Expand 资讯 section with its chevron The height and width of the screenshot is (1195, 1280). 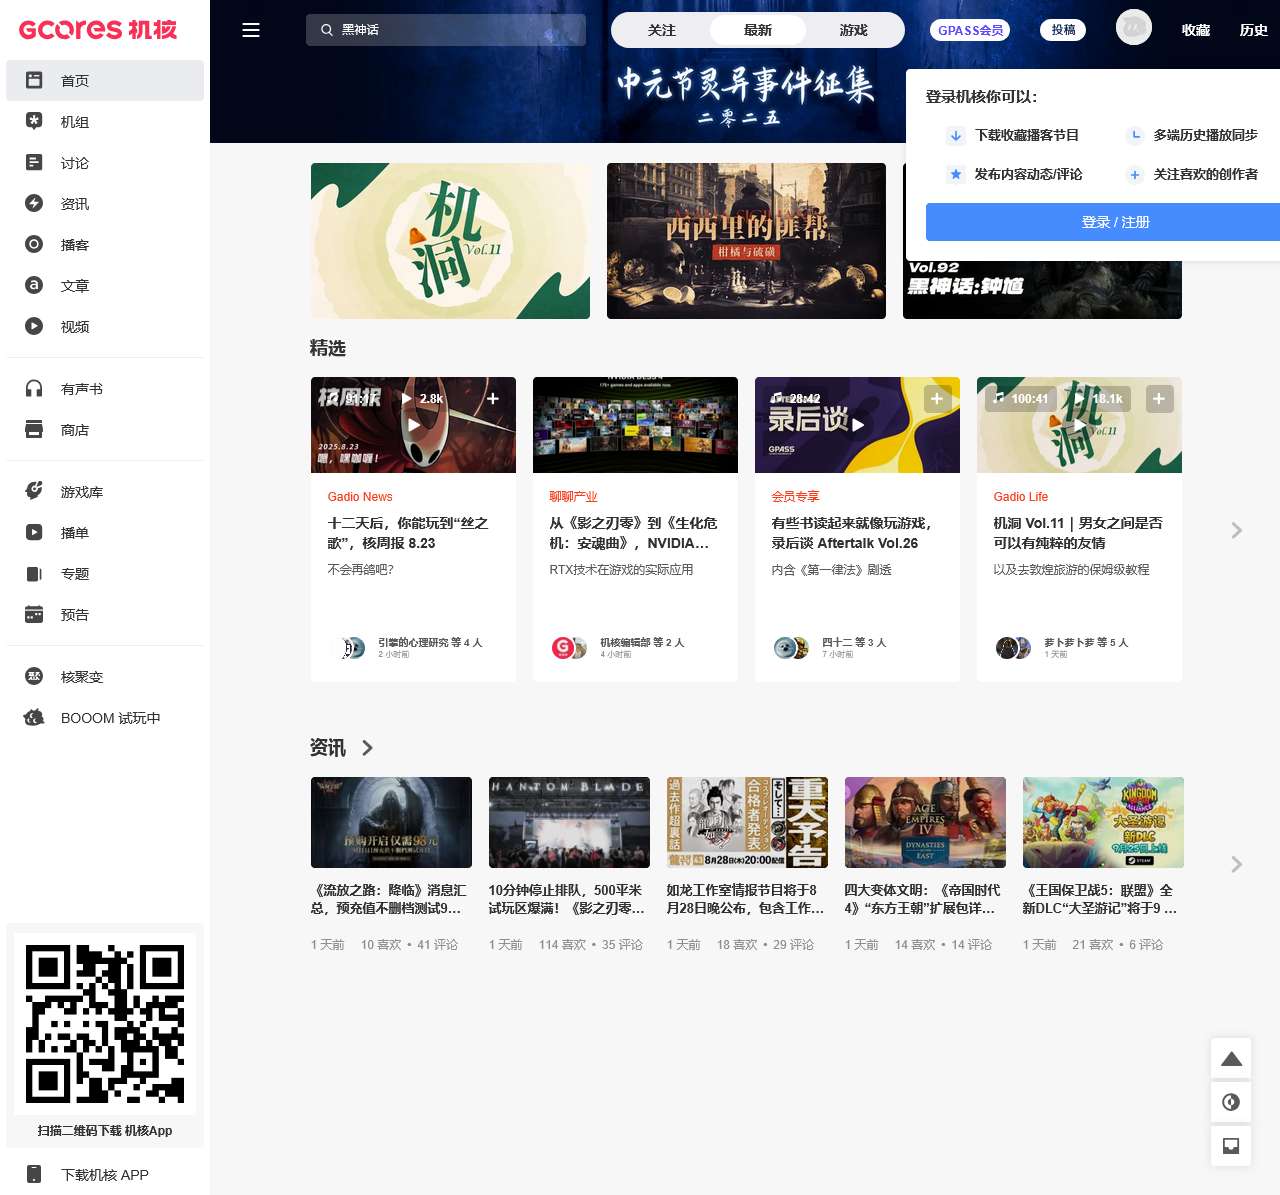pyautogui.click(x=367, y=748)
